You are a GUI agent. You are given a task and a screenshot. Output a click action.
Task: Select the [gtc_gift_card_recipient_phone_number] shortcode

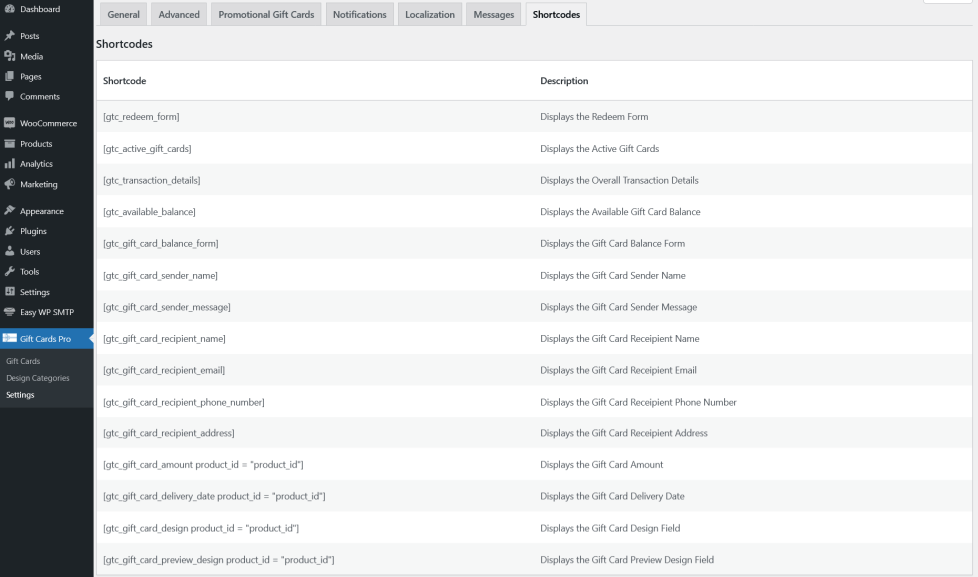coord(183,402)
